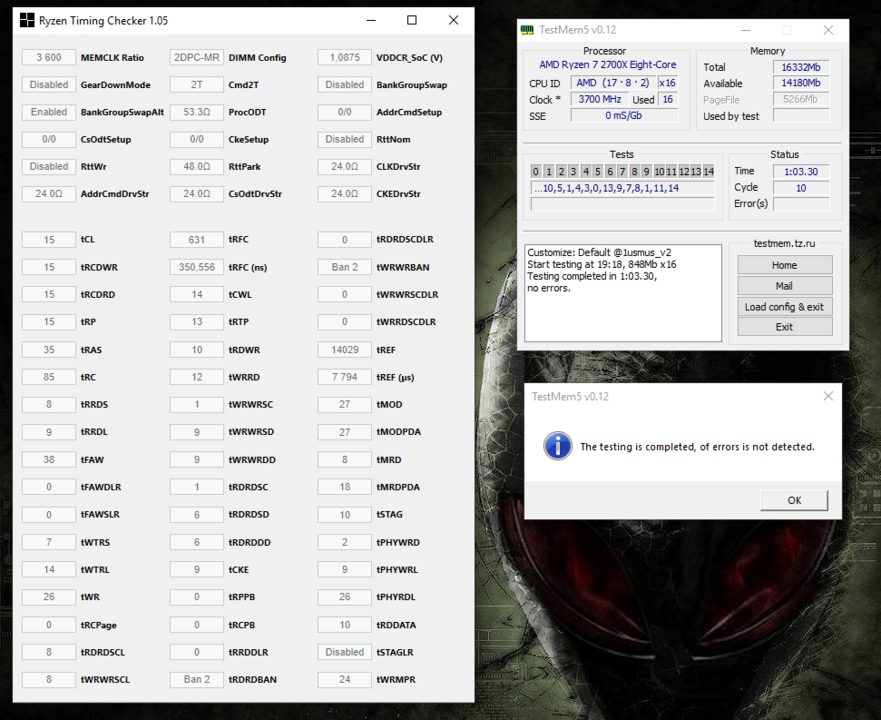This screenshot has width=881, height=720.
Task: Click the tWRWRBAN value Ban 2
Action: (344, 267)
